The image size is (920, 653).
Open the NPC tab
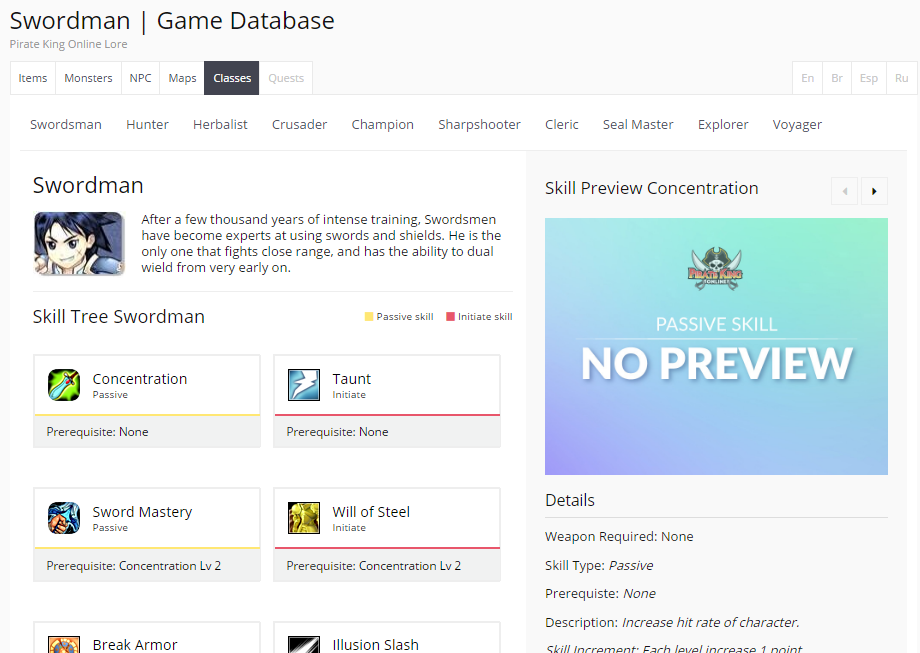[x=140, y=78]
